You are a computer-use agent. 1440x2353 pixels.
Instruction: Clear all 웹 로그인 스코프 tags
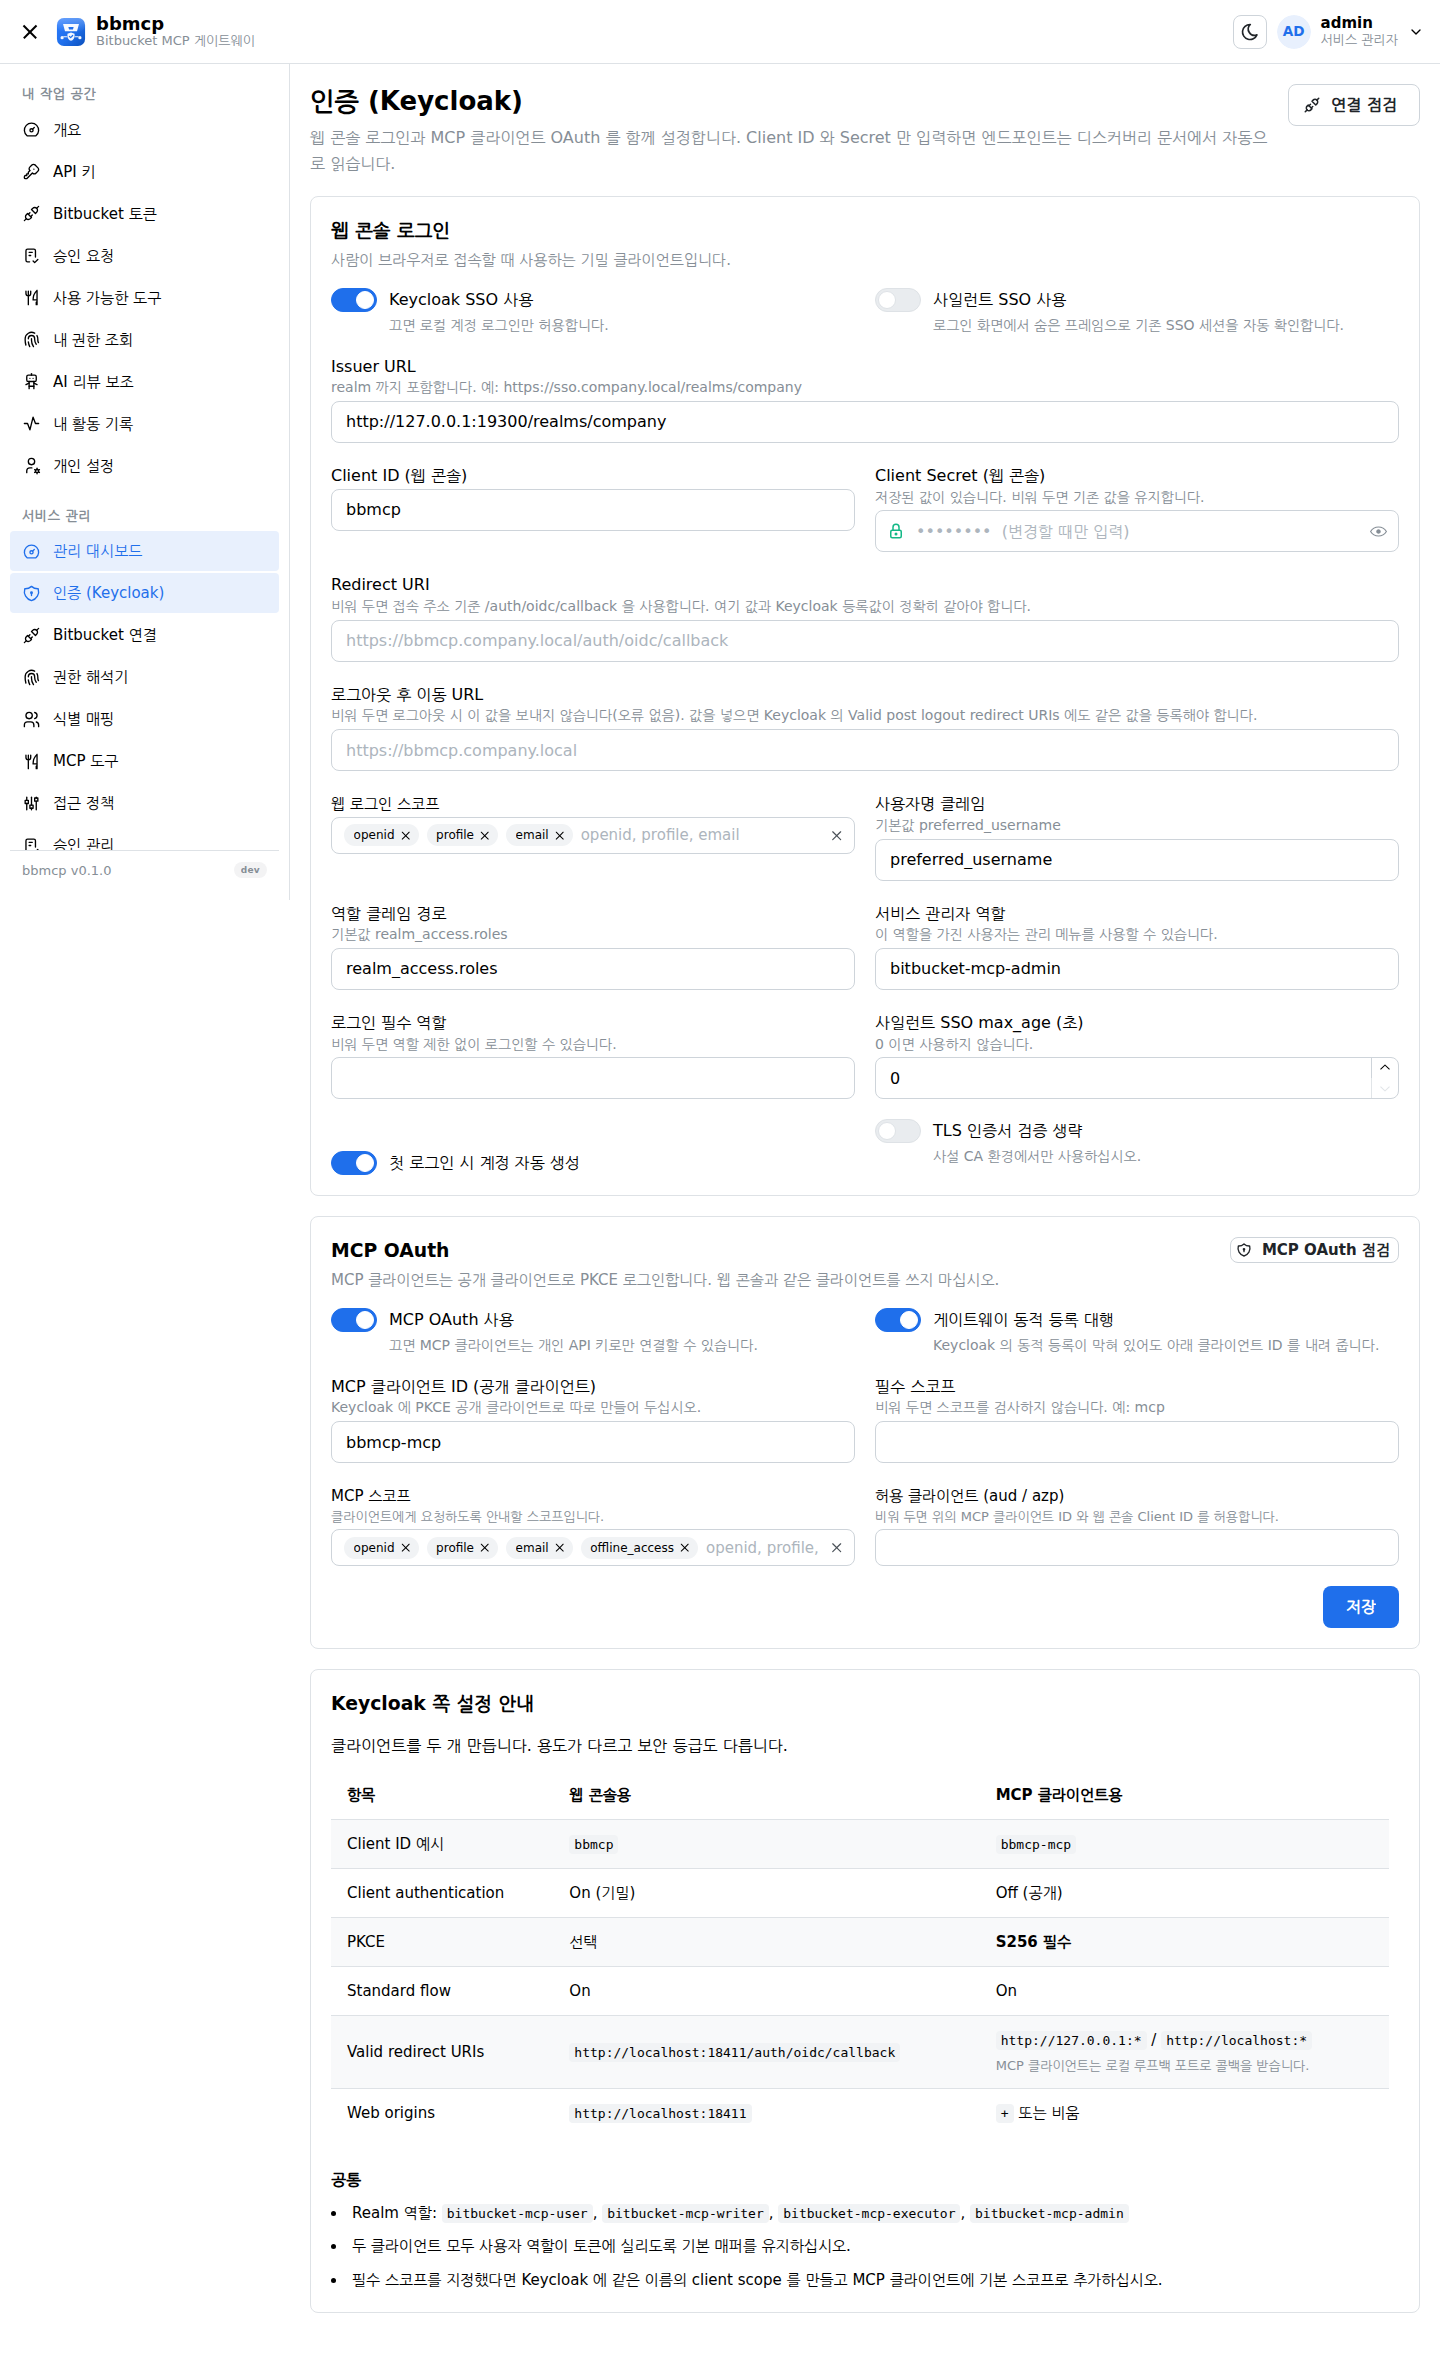coord(837,836)
